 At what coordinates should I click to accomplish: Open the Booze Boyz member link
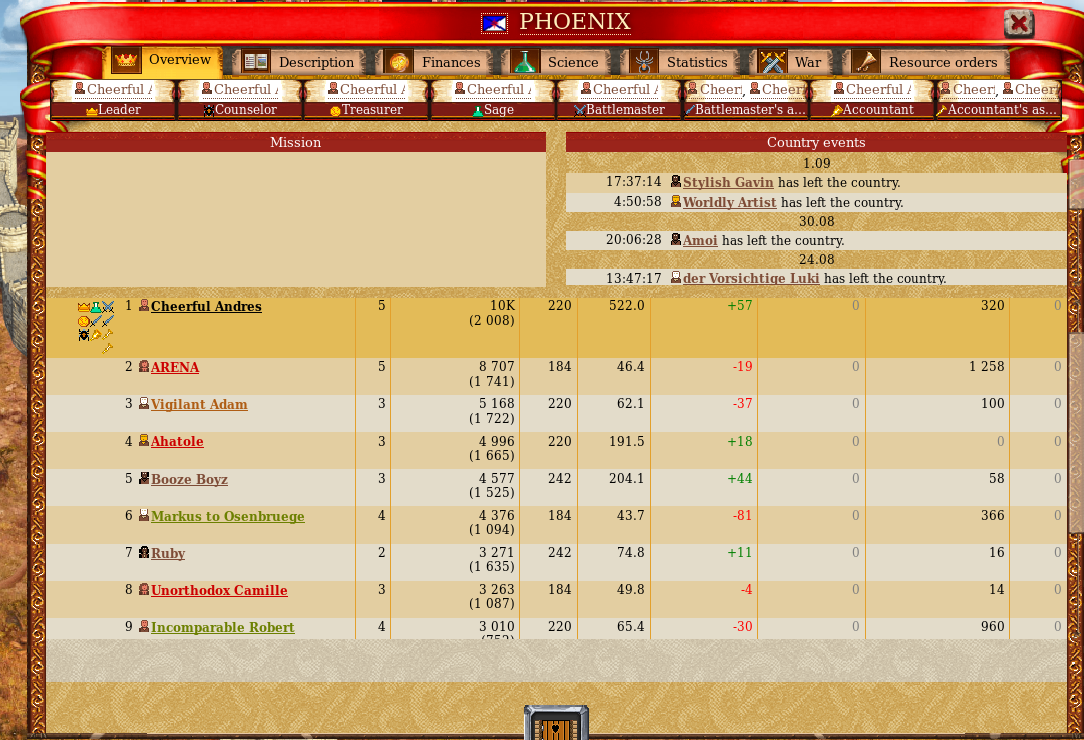[x=189, y=479]
